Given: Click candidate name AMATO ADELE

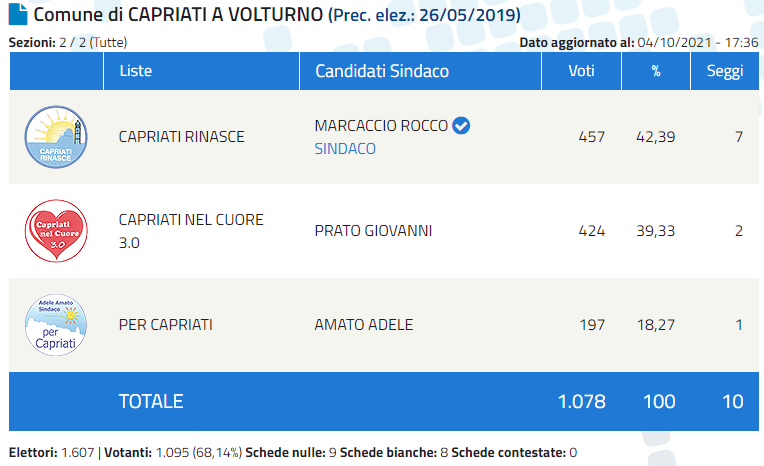Looking at the screenshot, I should [x=363, y=324].
